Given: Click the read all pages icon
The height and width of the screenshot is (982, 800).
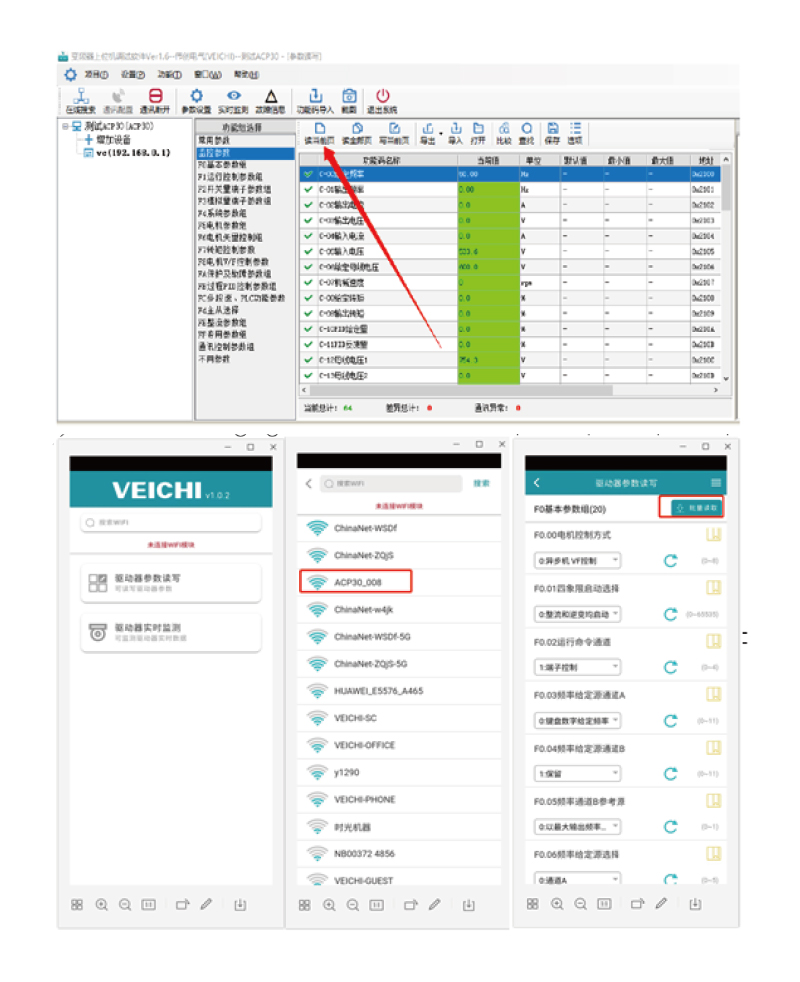Looking at the screenshot, I should pyautogui.click(x=357, y=128).
